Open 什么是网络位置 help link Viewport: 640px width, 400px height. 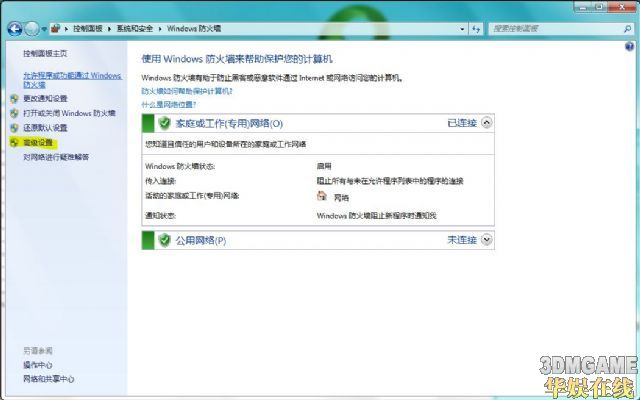(x=169, y=104)
